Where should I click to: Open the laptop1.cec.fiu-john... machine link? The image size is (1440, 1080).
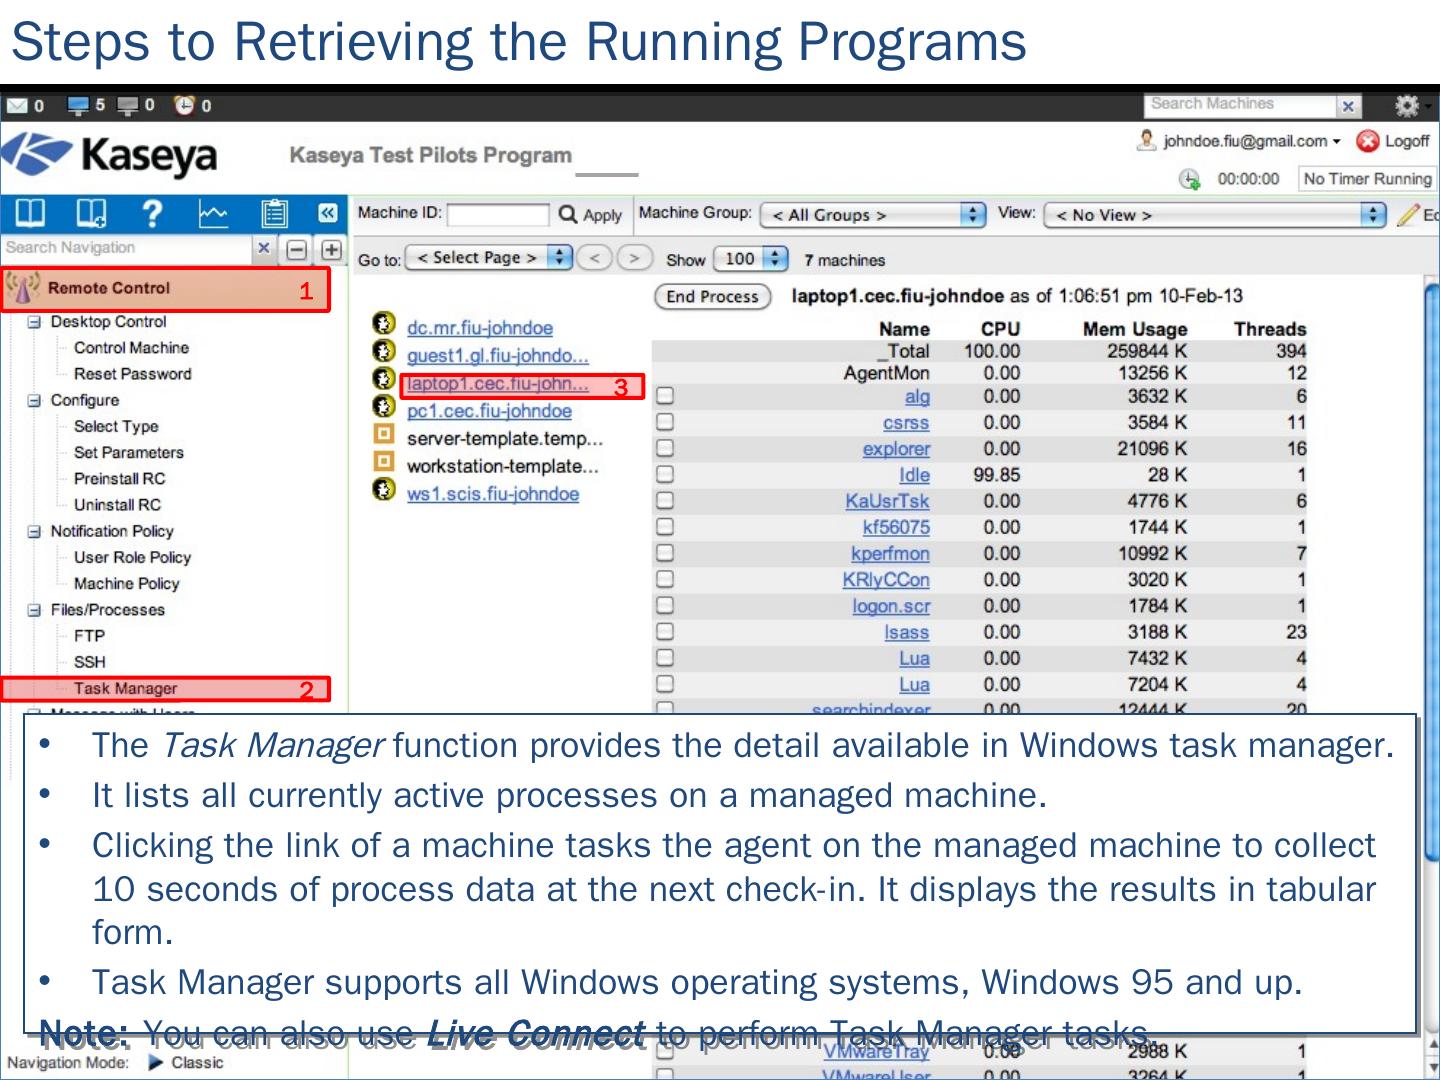click(x=497, y=383)
